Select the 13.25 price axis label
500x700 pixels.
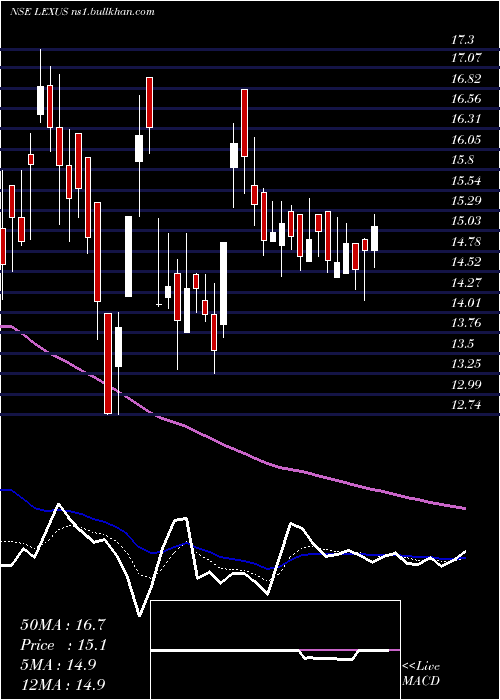(x=467, y=364)
